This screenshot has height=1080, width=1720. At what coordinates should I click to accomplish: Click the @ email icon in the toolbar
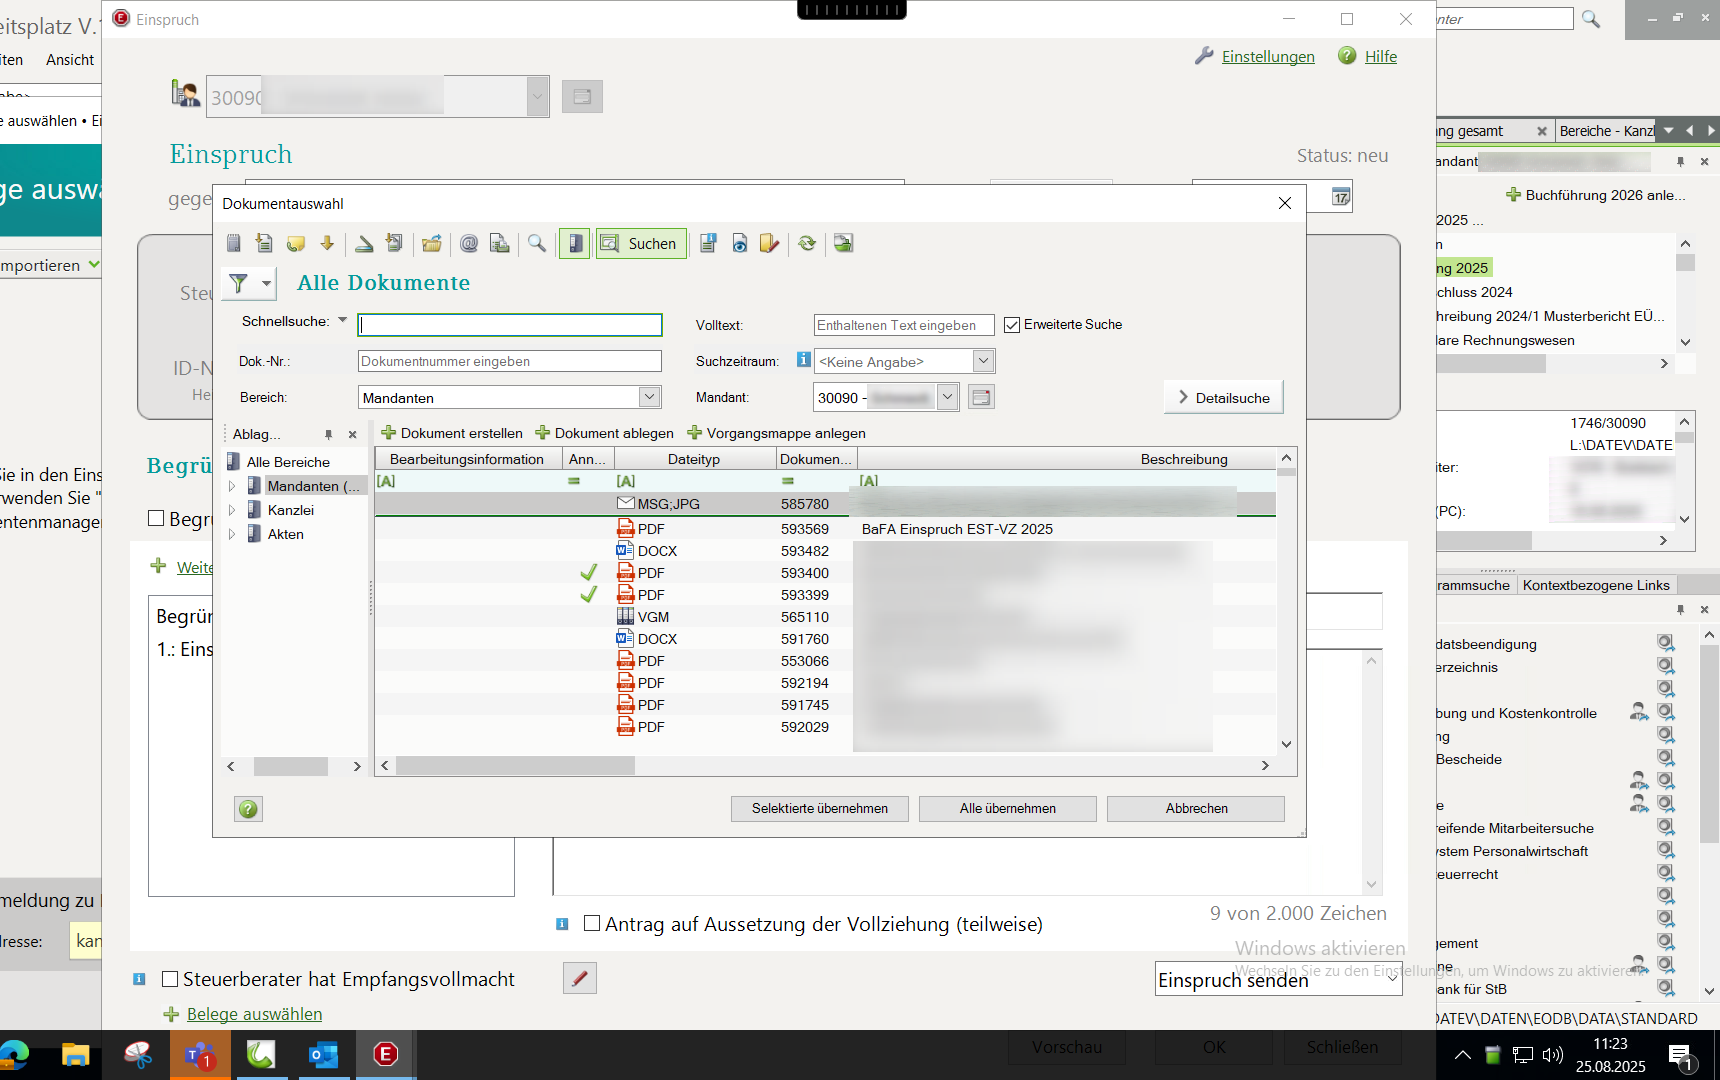(468, 243)
